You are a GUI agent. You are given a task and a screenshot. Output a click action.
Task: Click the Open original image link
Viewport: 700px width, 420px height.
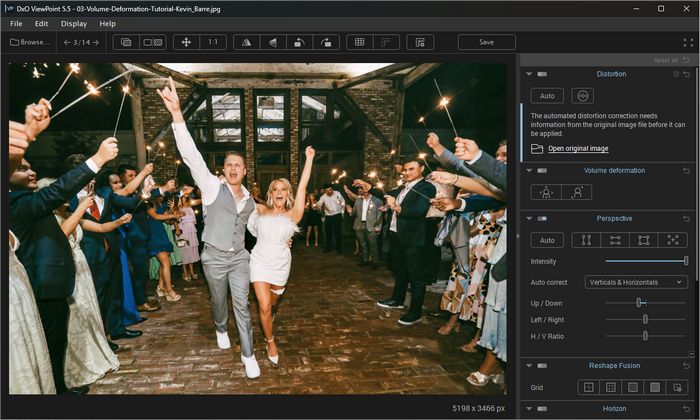pyautogui.click(x=576, y=148)
